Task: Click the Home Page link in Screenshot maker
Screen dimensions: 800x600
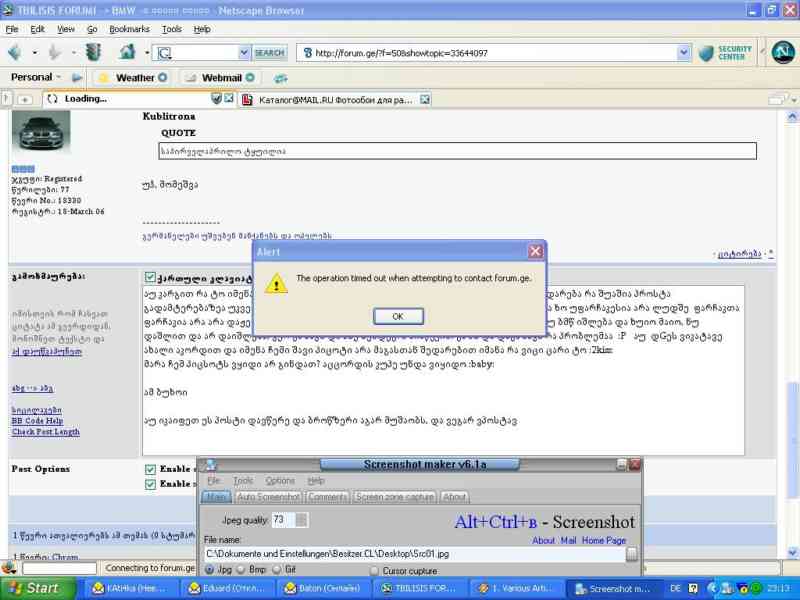Action: [604, 540]
